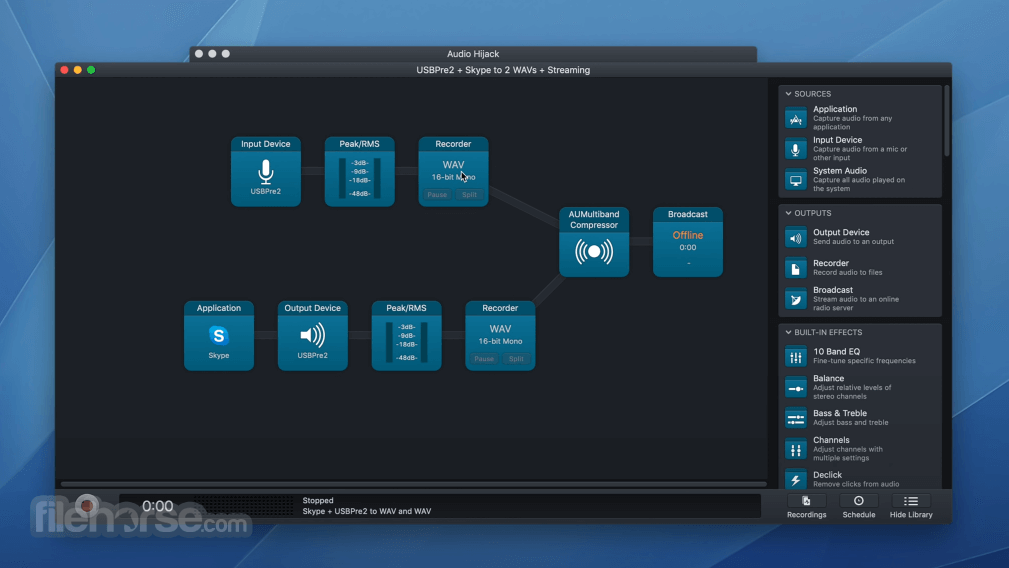Click the USBPre2 Output Device speaker block
This screenshot has height=568, width=1009.
[x=313, y=336]
